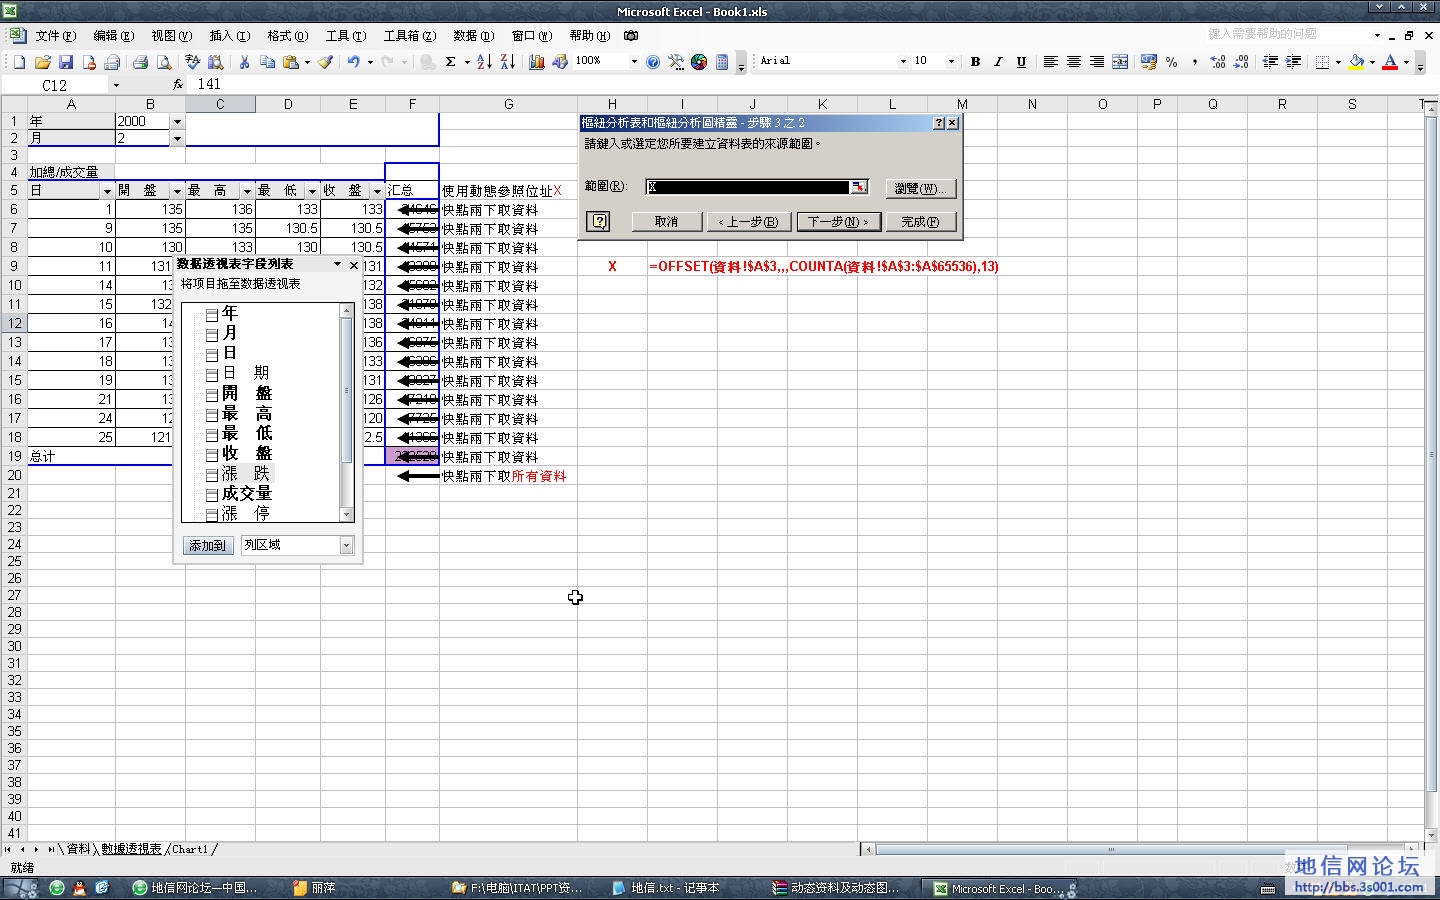This screenshot has height=900, width=1440.
Task: Run the spelling check (ABC) icon
Action: pyautogui.click(x=192, y=62)
